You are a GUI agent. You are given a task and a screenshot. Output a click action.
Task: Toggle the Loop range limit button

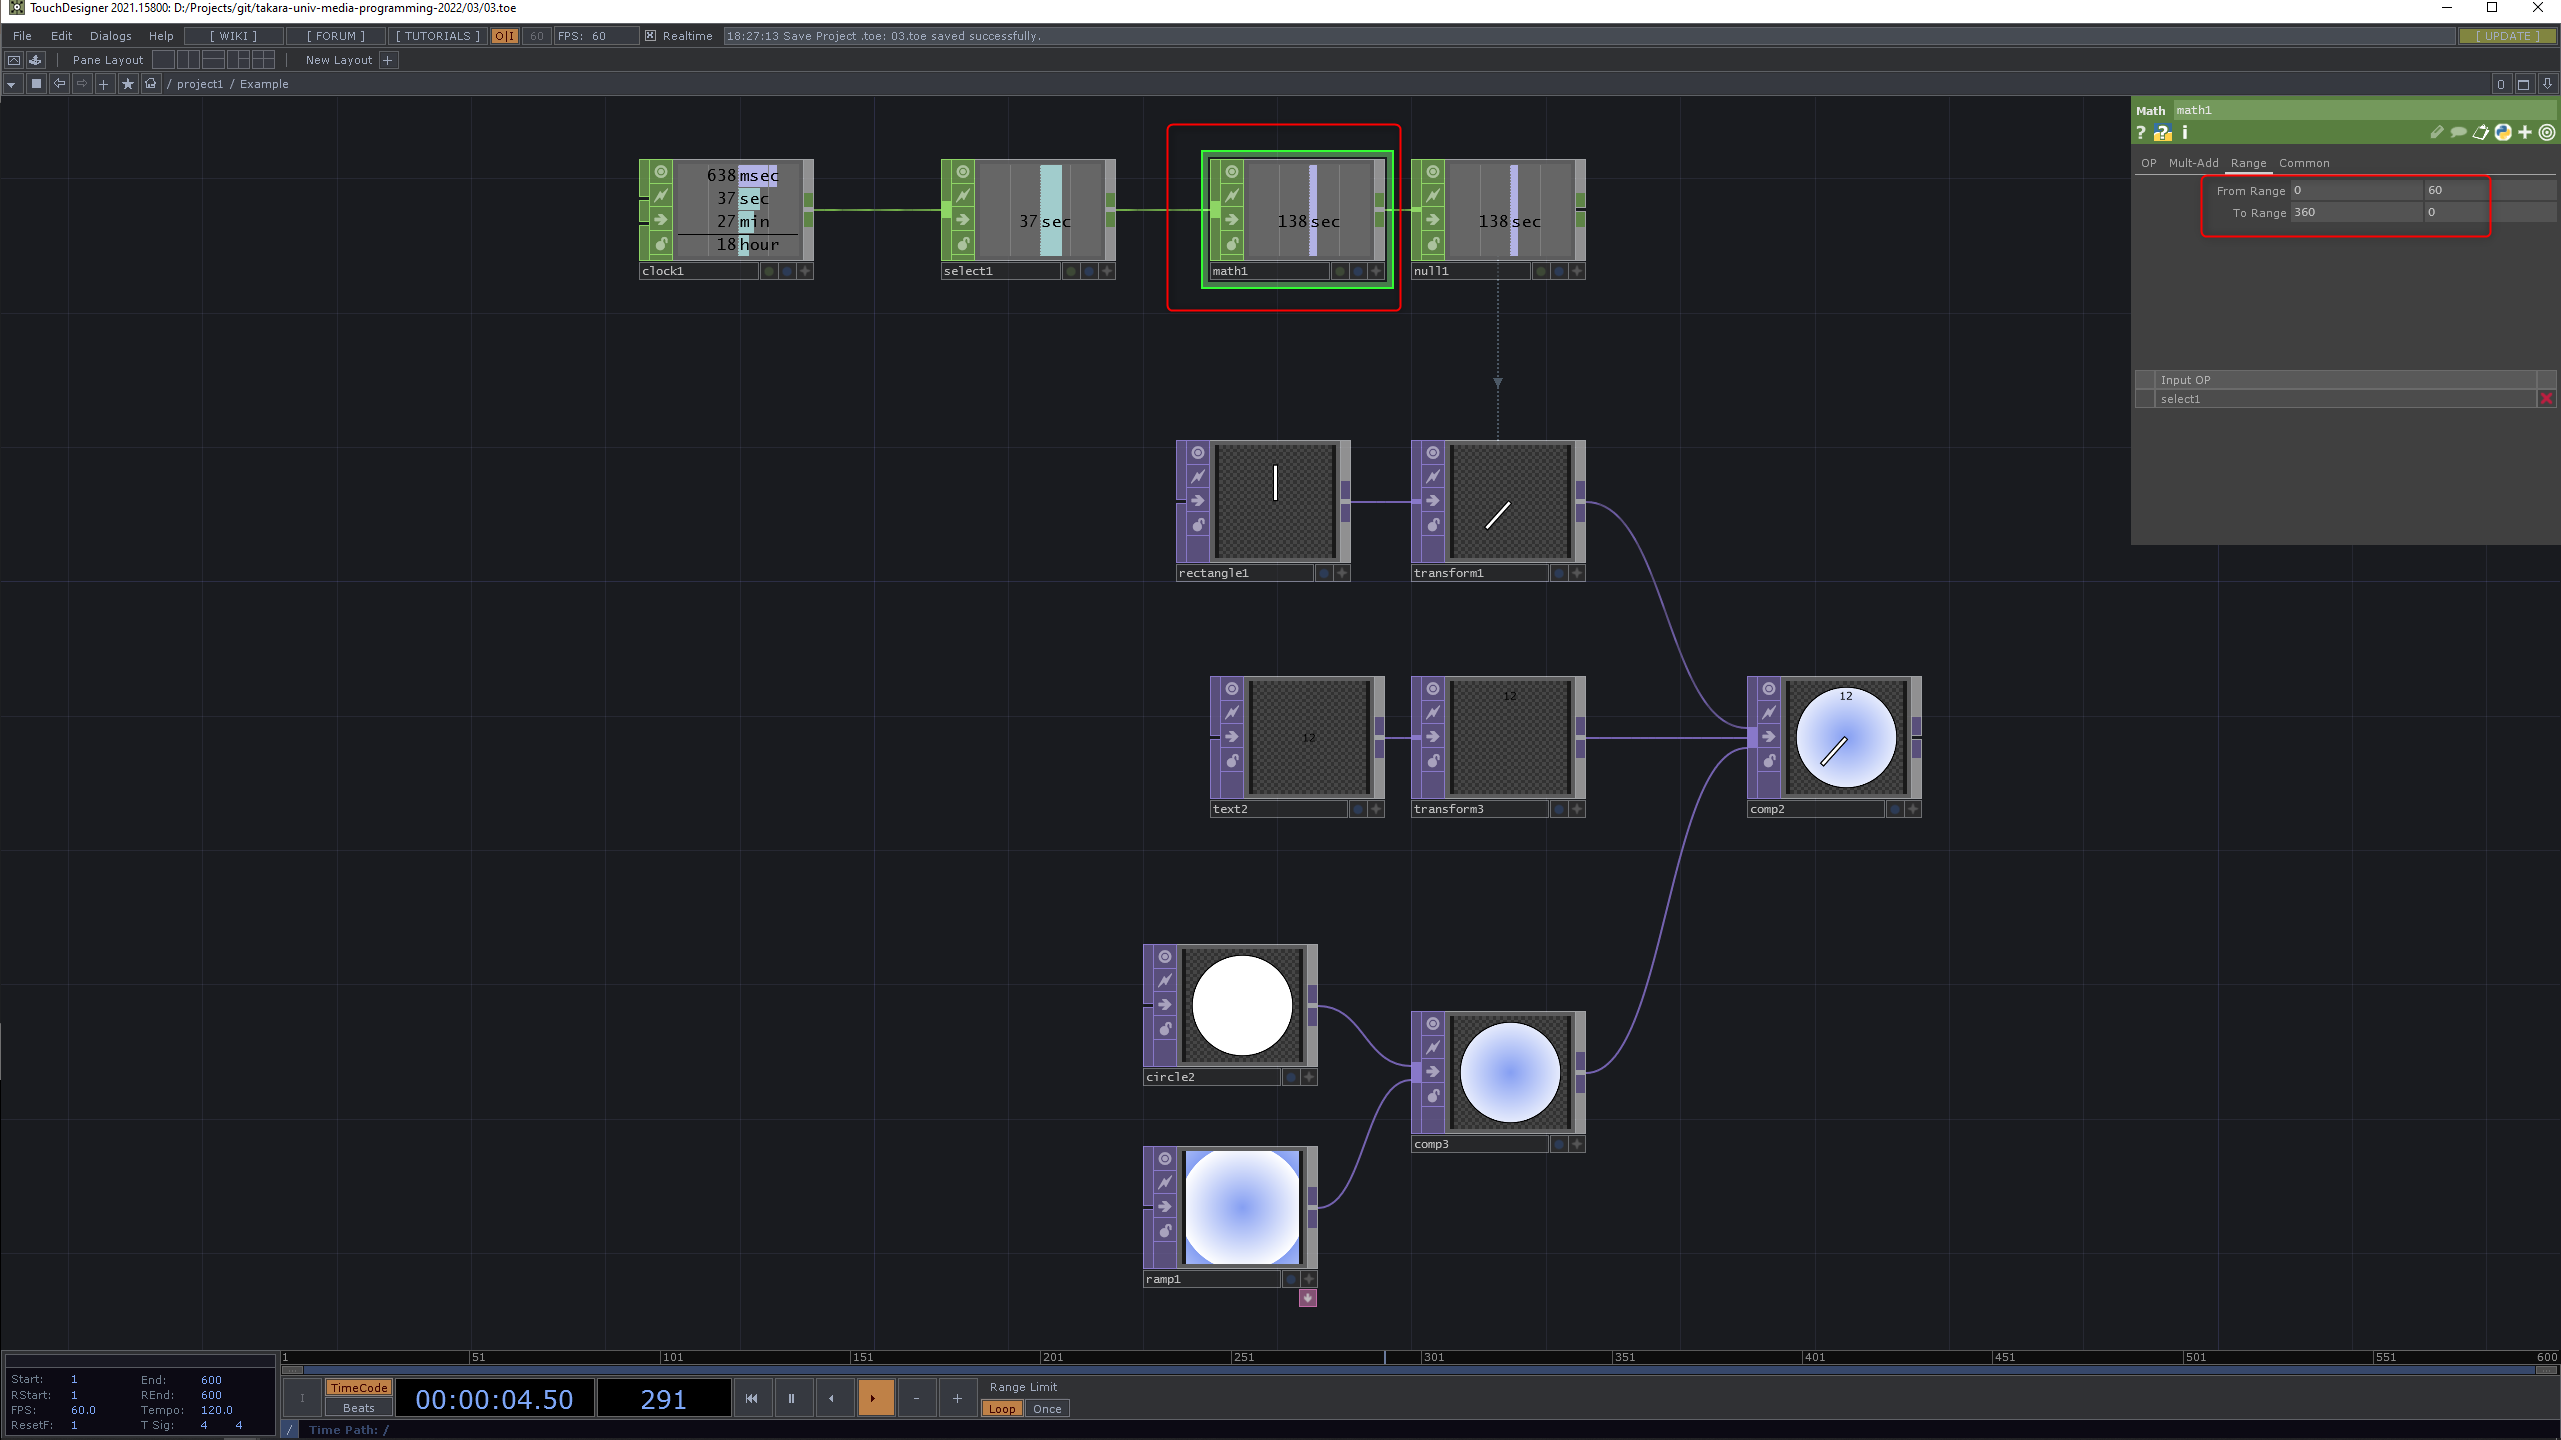point(1001,1409)
